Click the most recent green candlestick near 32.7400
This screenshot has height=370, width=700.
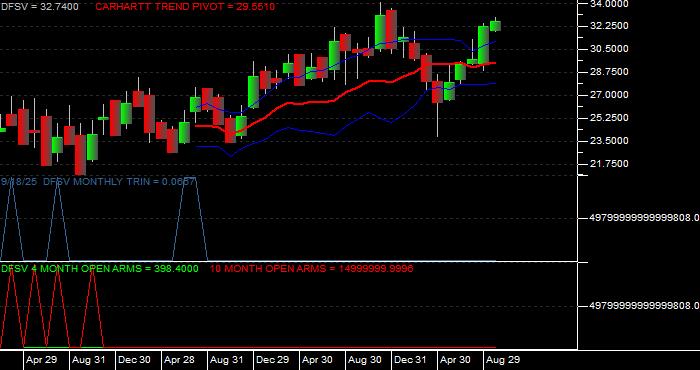(x=495, y=26)
